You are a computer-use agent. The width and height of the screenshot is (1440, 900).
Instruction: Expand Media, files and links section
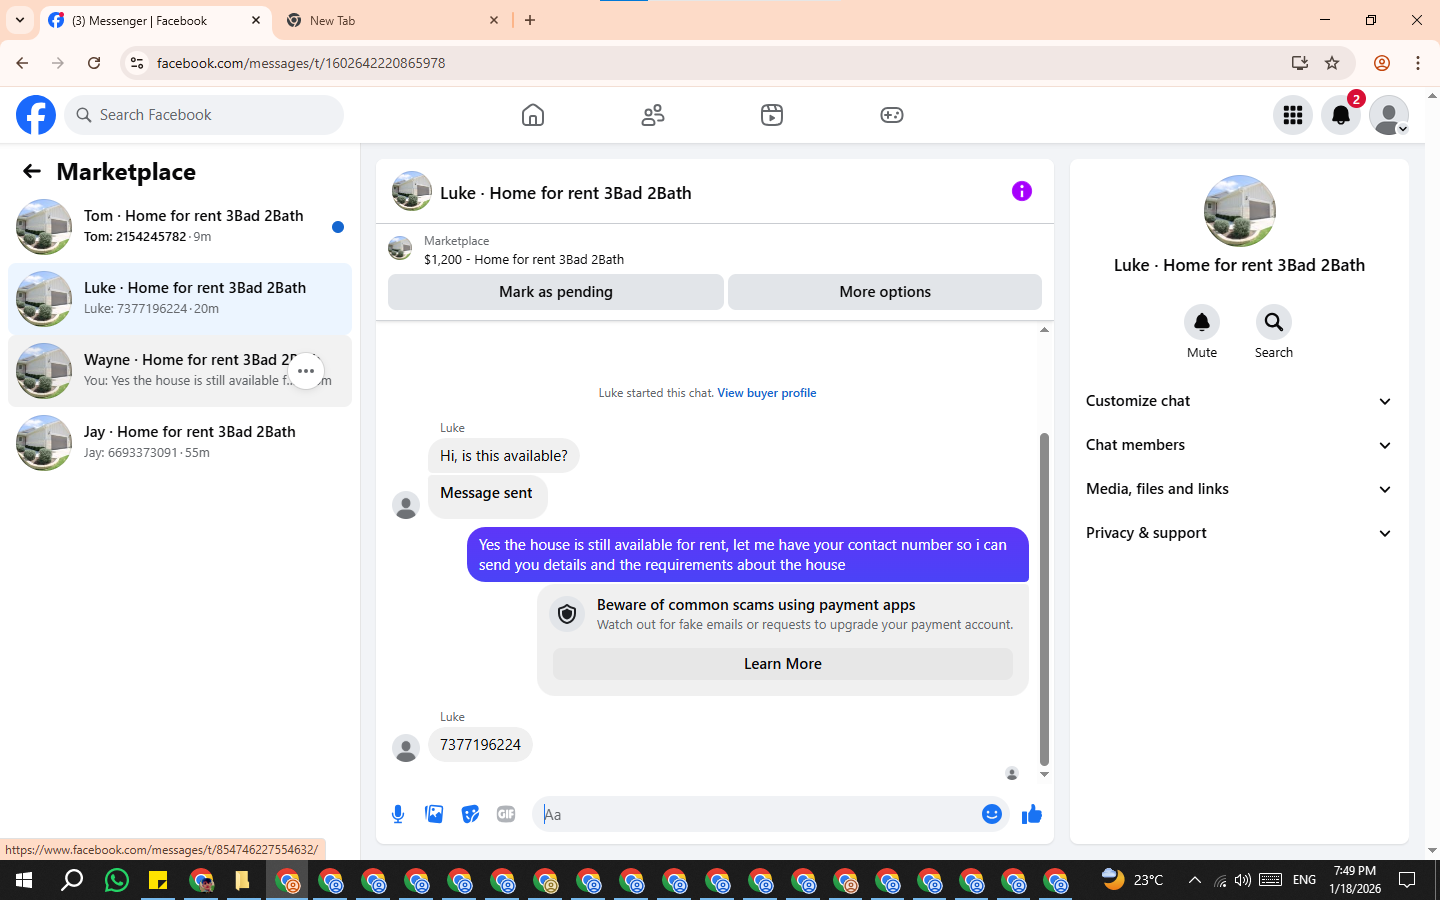pos(1239,489)
